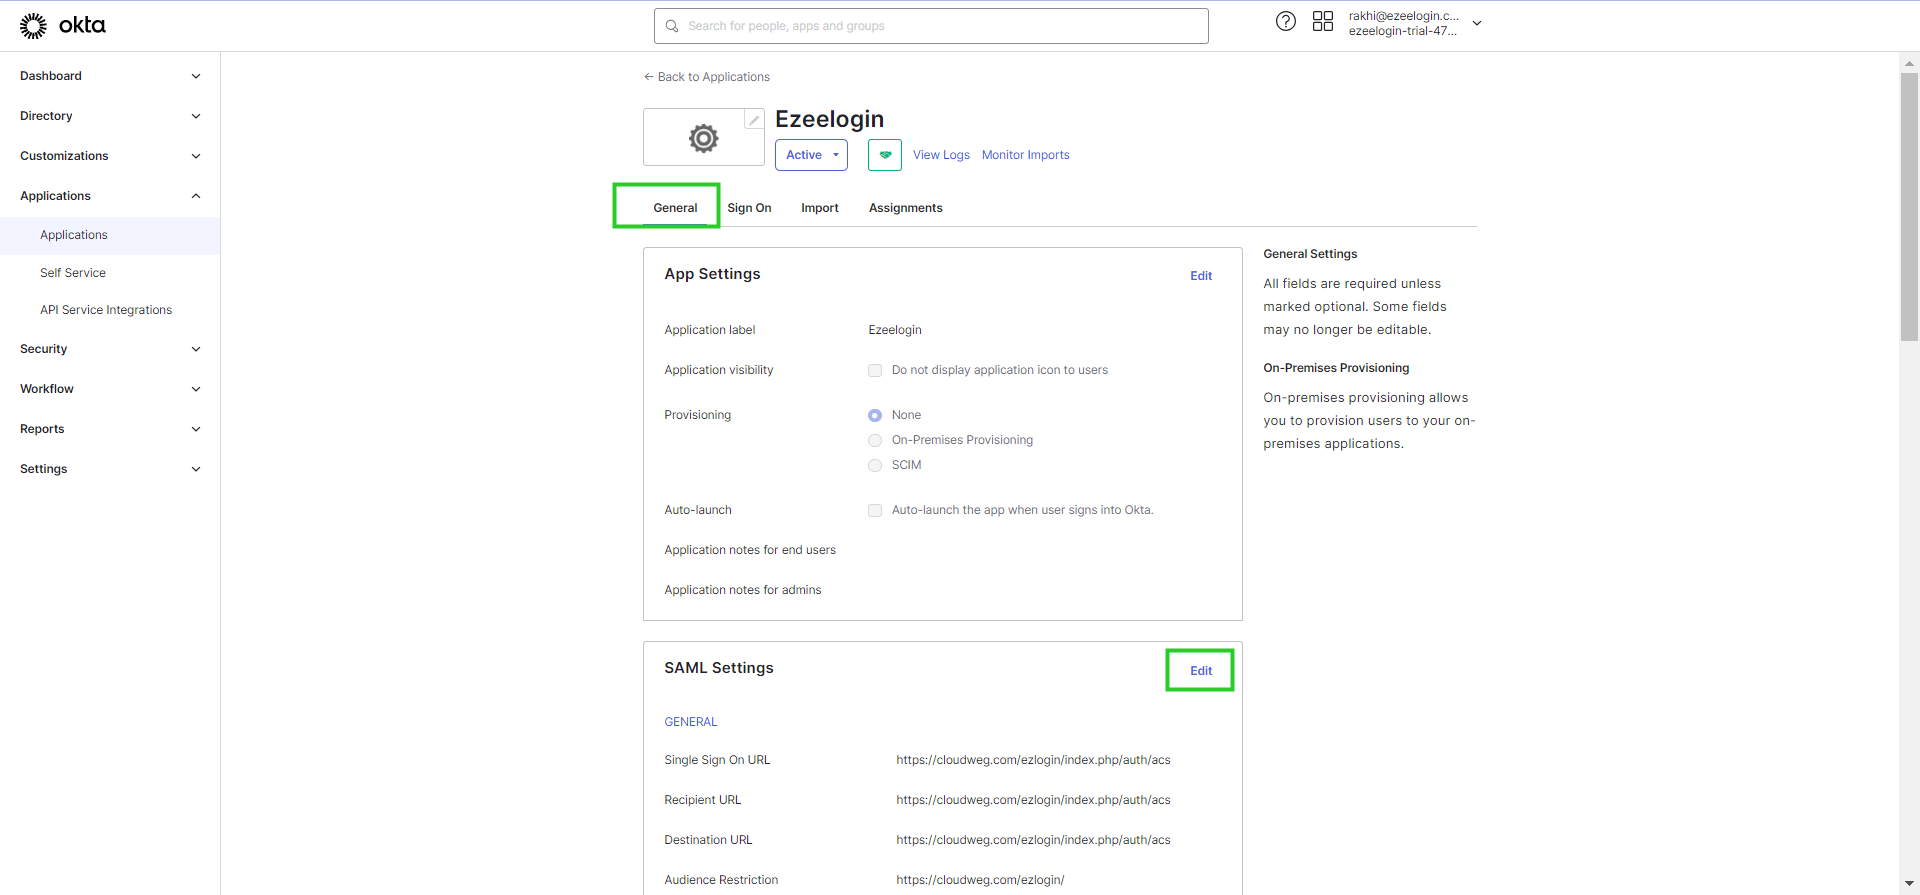Click the Destination URL value
1920x895 pixels.
1033,840
